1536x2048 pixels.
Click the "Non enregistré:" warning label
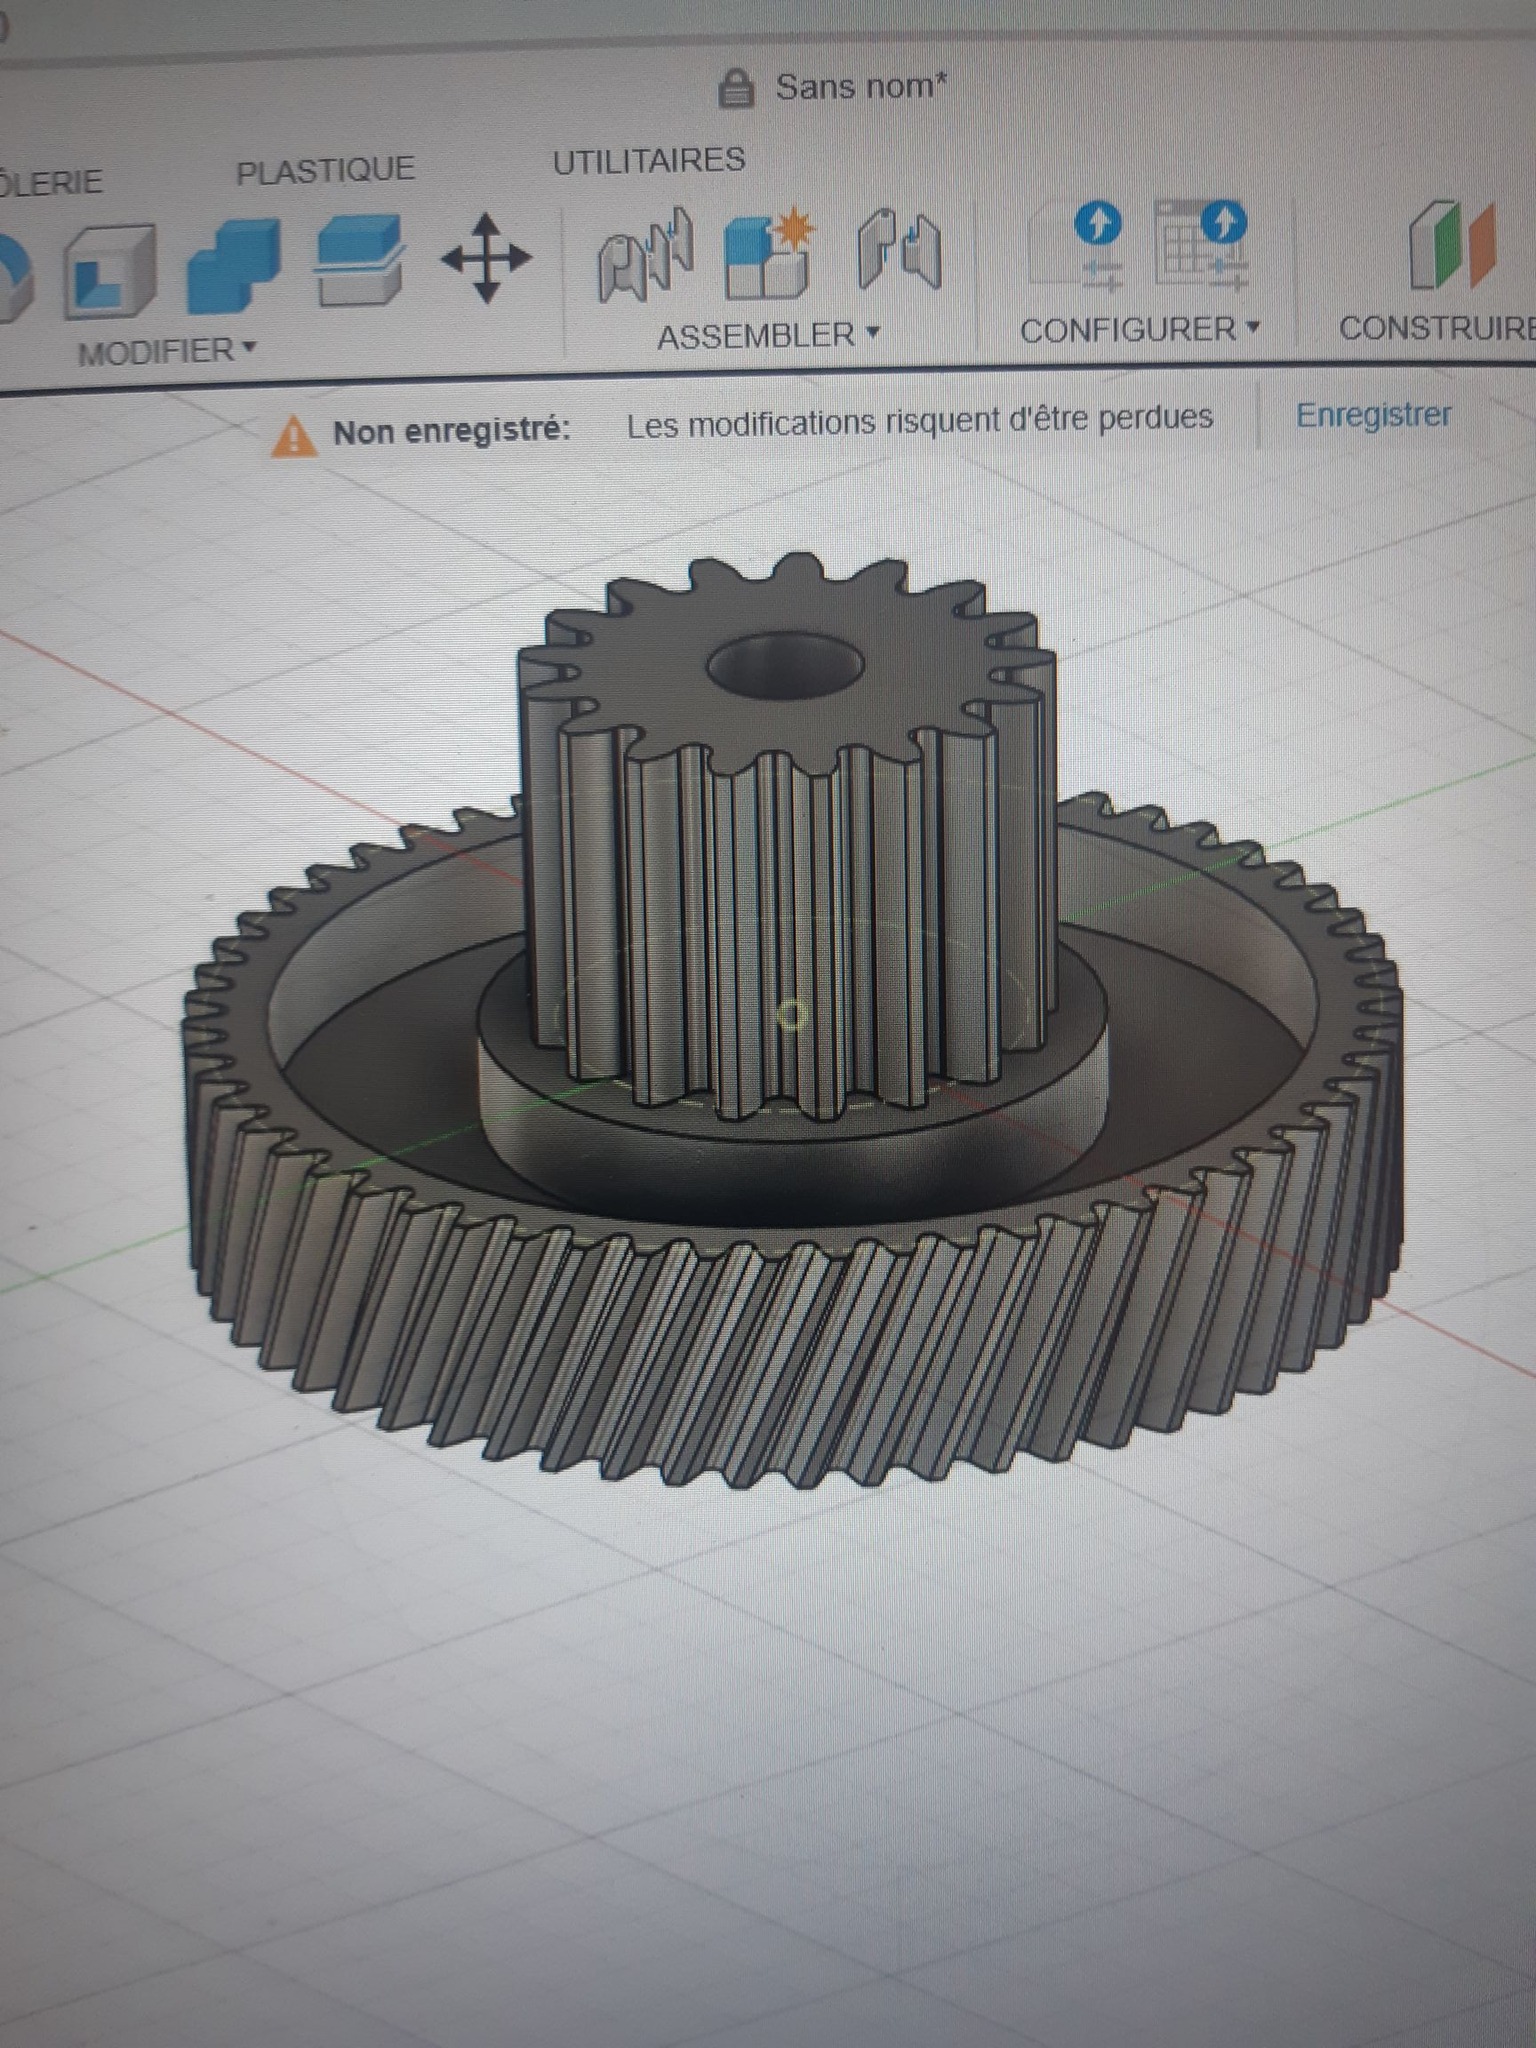coord(451,430)
